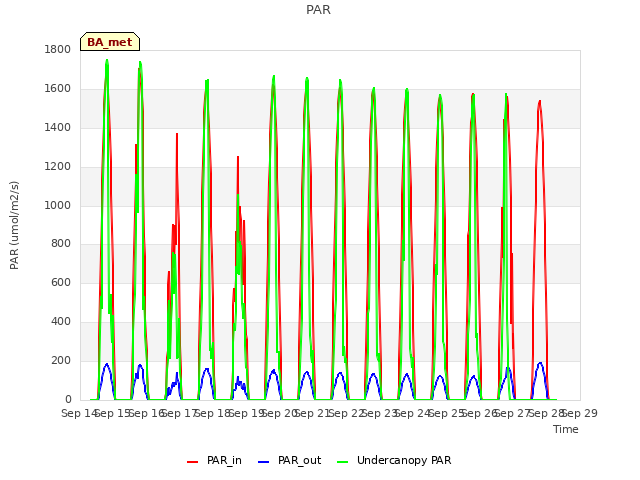Select the BA_met annotation label
Image resolution: width=640 pixels, height=480 pixels.
[110, 42]
